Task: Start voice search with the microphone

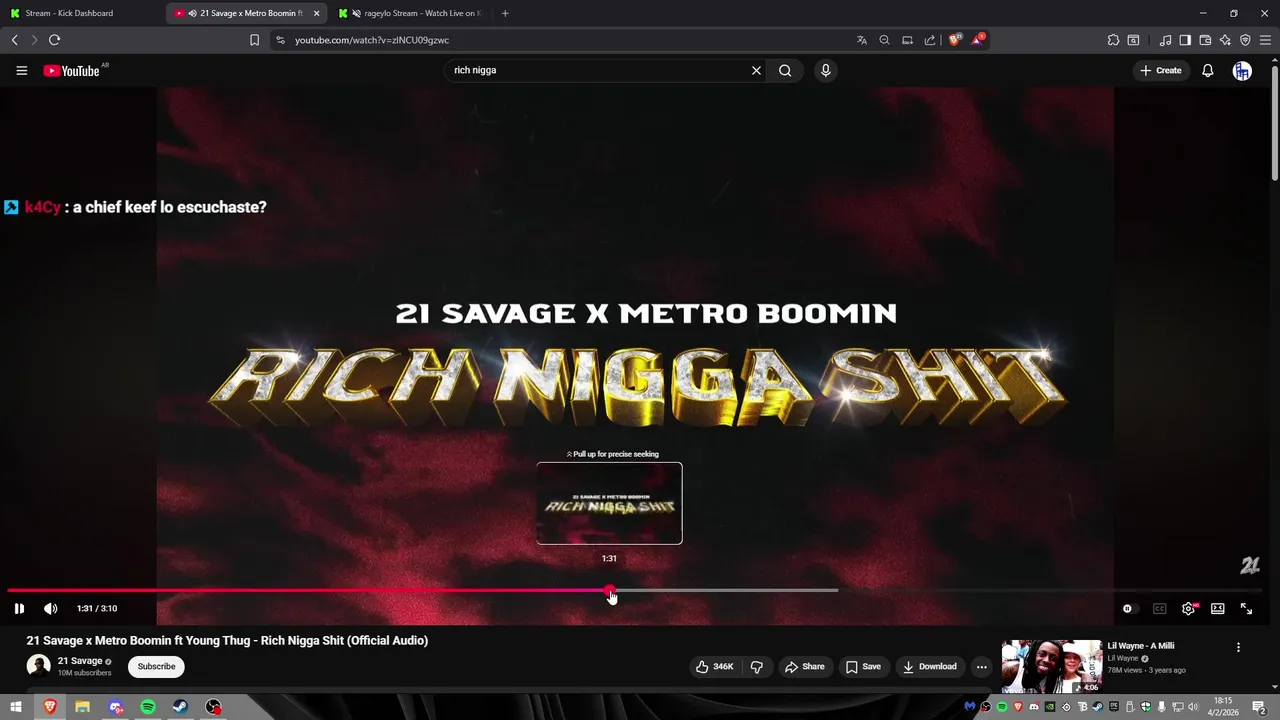Action: (x=825, y=70)
